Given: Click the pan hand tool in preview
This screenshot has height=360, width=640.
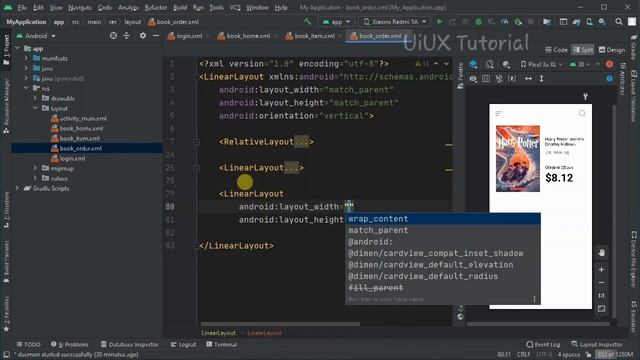Looking at the screenshot, I should click(601, 253).
